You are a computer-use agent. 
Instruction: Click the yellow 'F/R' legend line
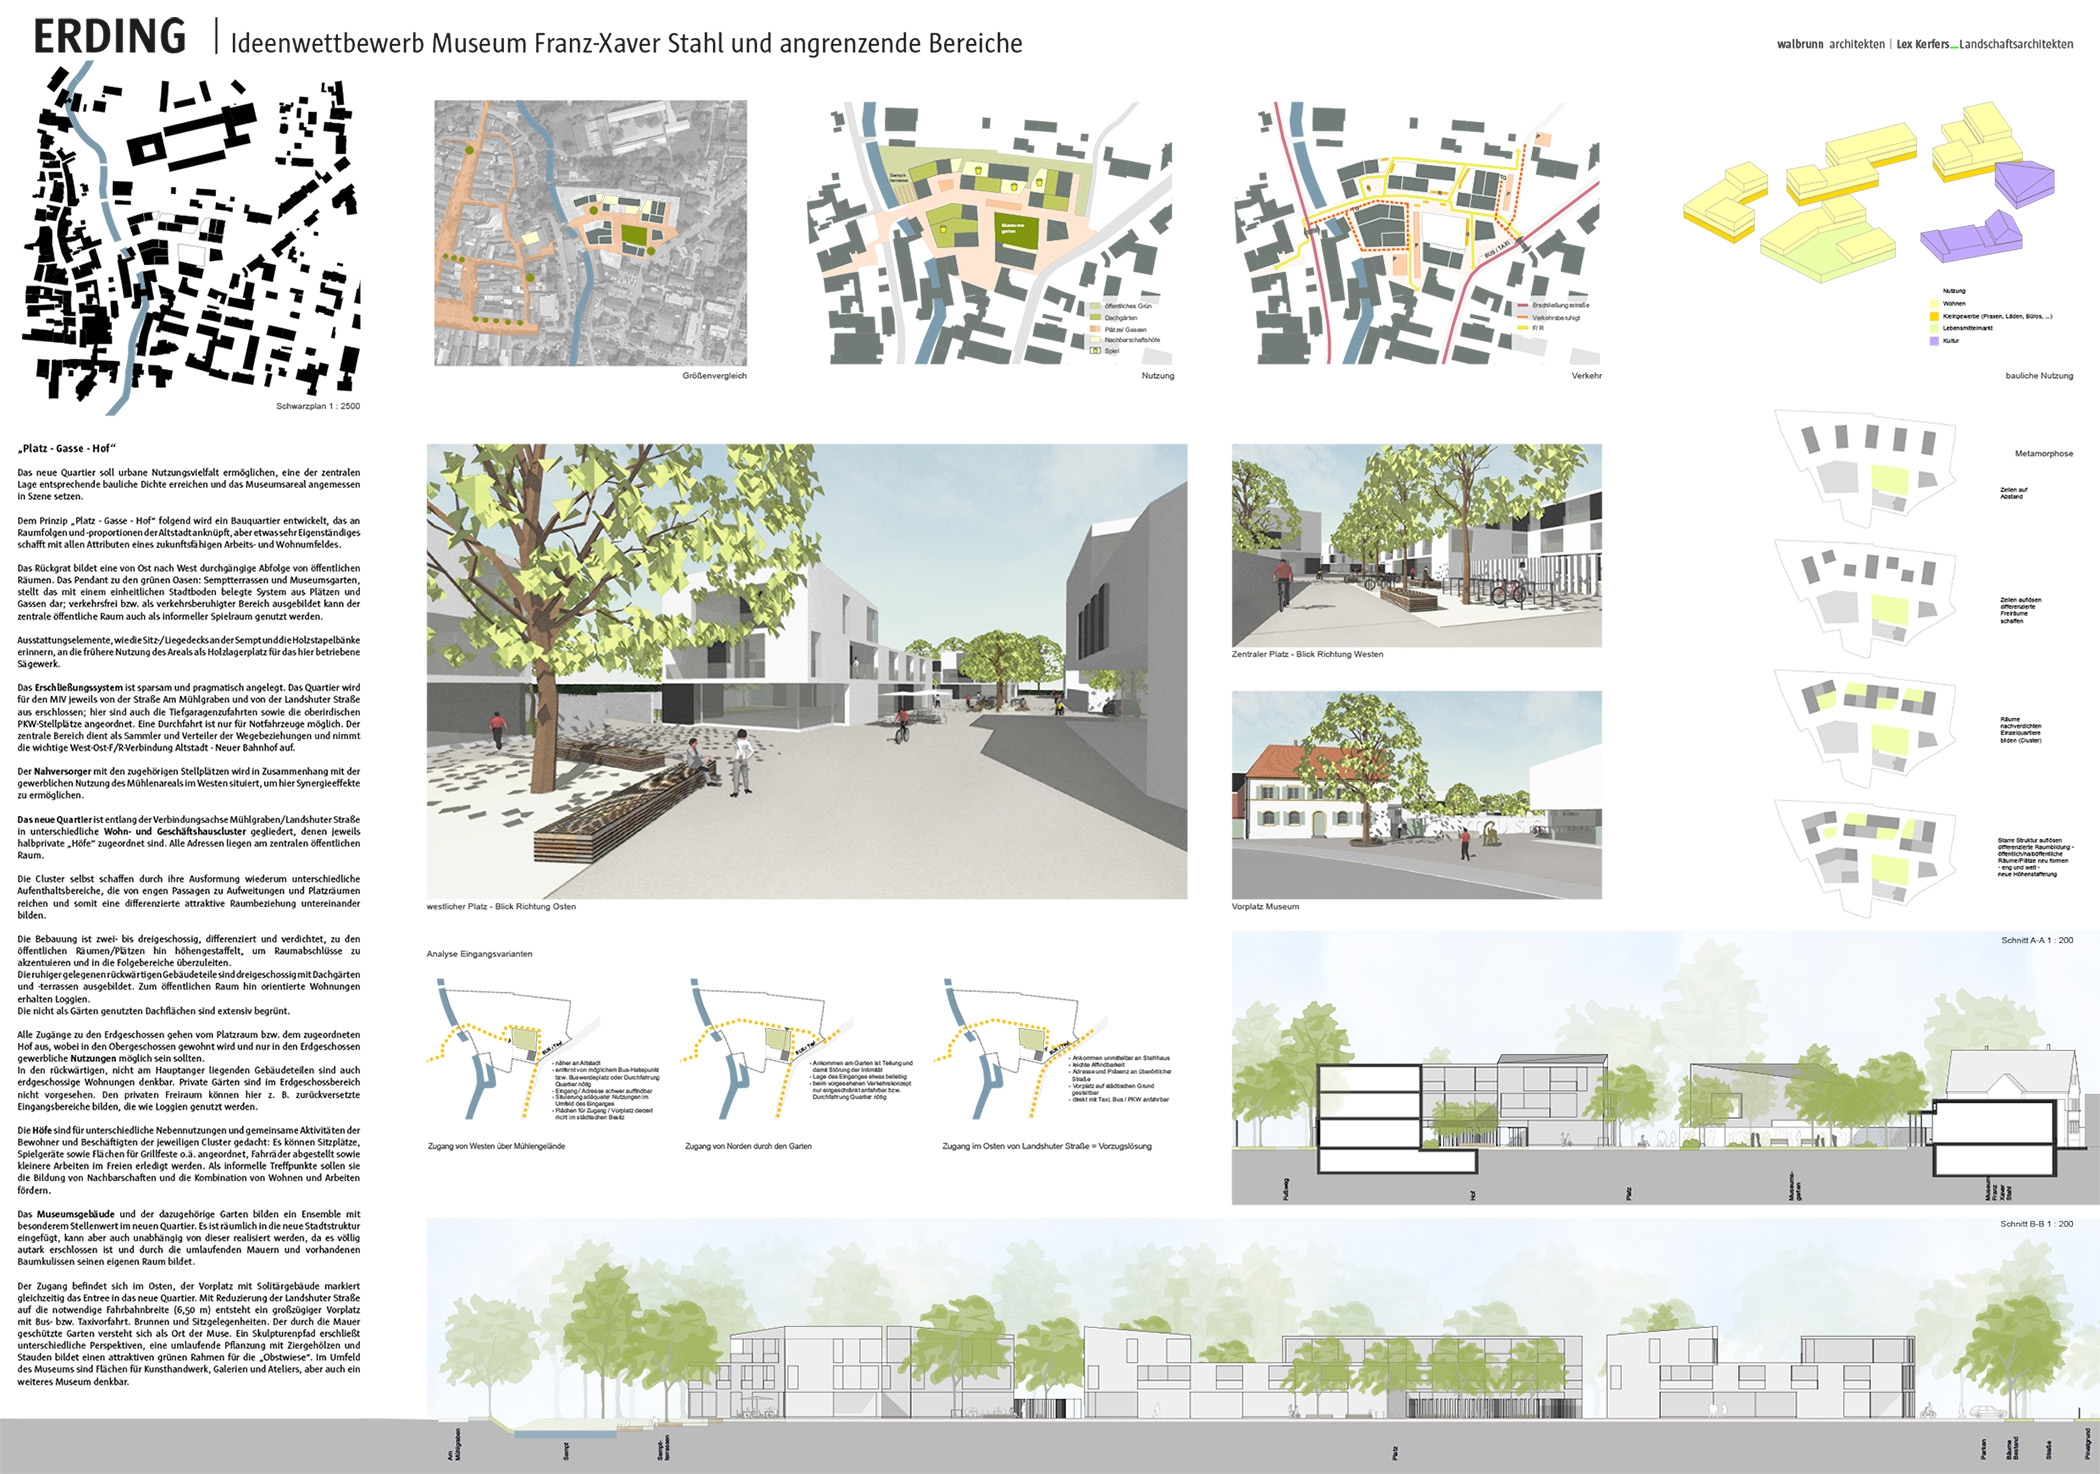[1523, 328]
